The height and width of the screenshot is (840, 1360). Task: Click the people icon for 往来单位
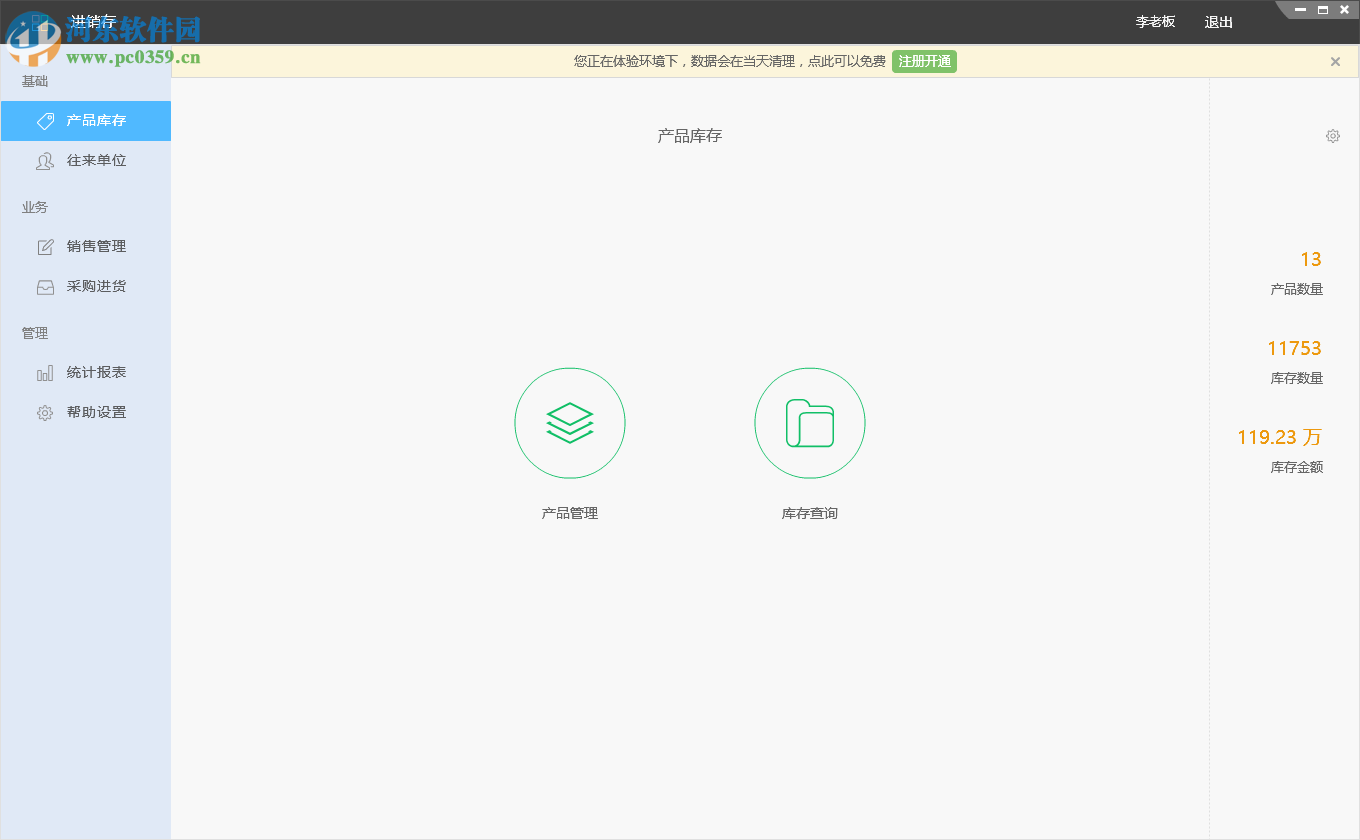tap(45, 161)
